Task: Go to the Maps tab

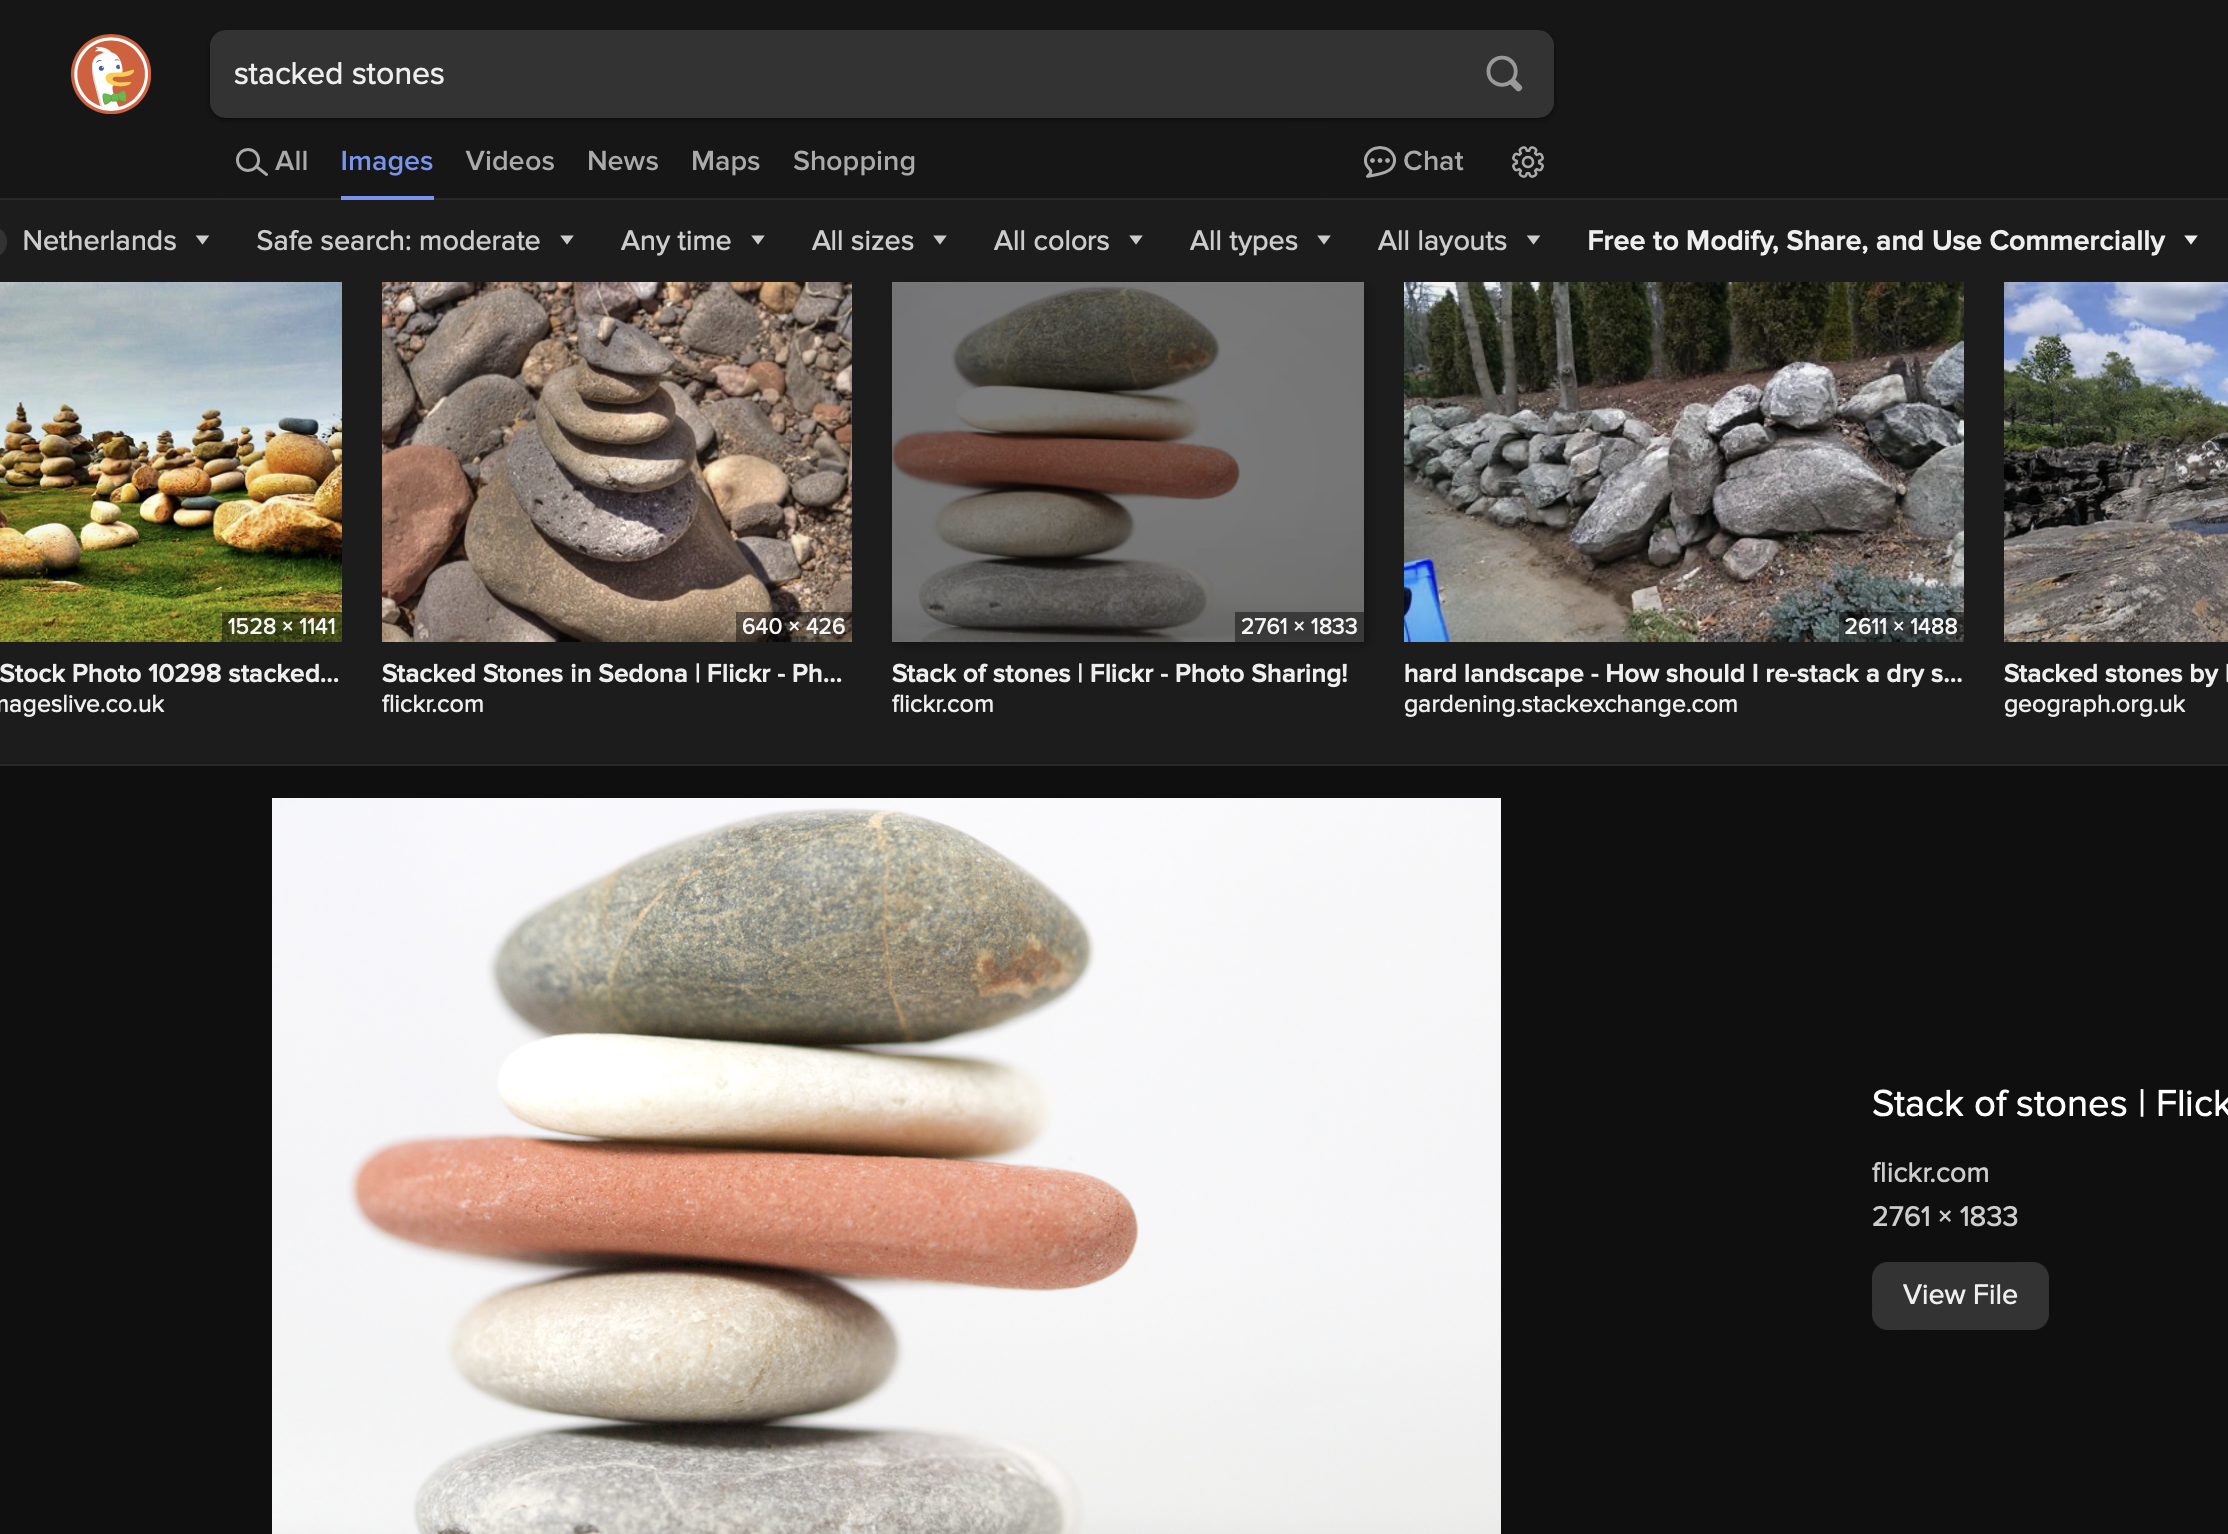Action: 725,161
